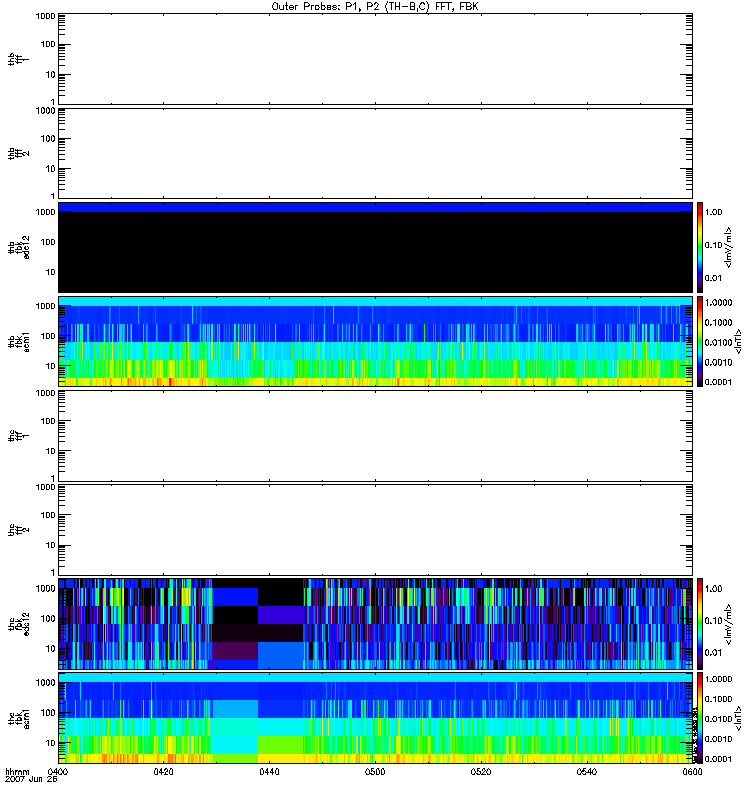This screenshot has width=750, height=800.
Task: Click the "100" tick of thb fff 2 panel
Action: (x=48, y=139)
